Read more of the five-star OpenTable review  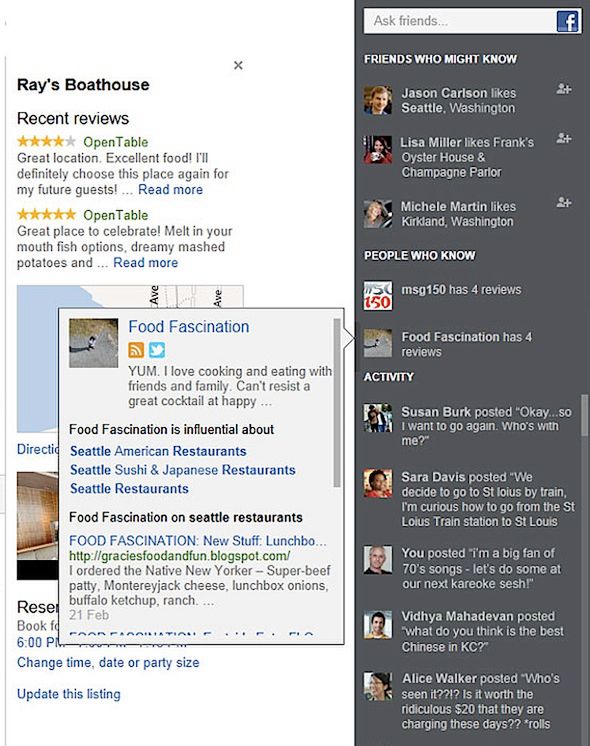click(146, 263)
